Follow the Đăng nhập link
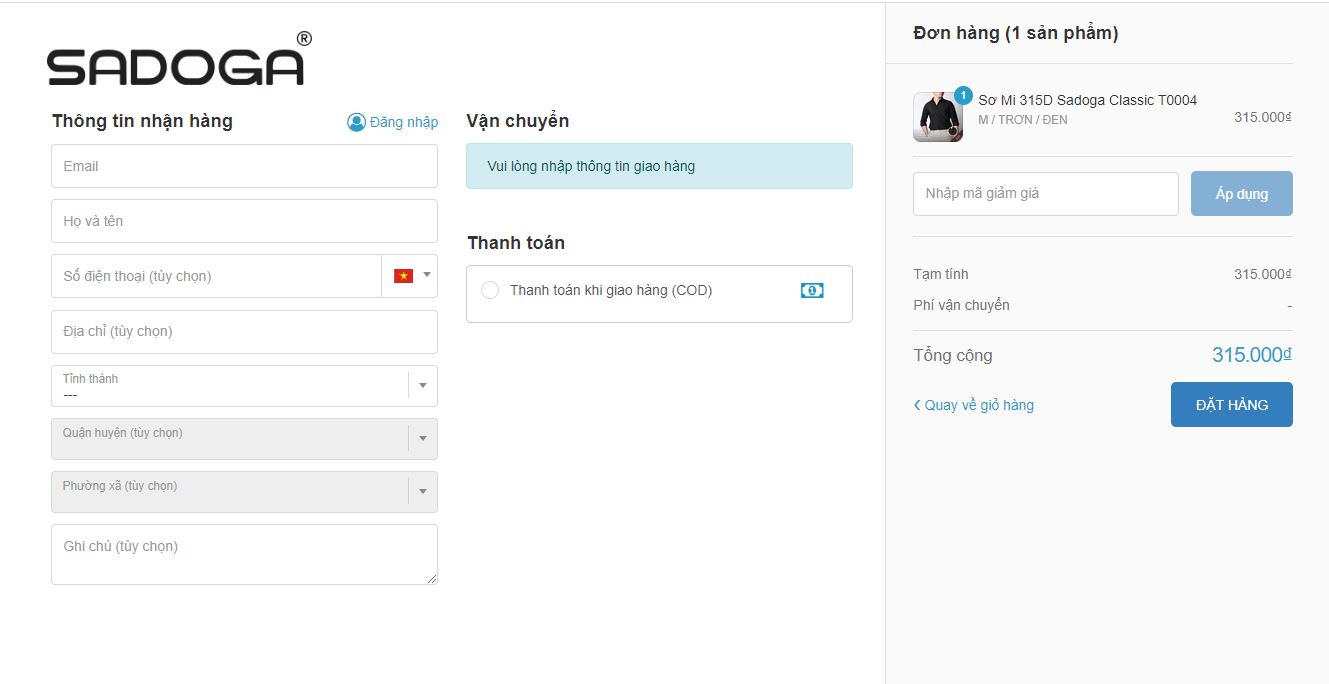Viewport: 1329px width, 684px height. tap(403, 122)
